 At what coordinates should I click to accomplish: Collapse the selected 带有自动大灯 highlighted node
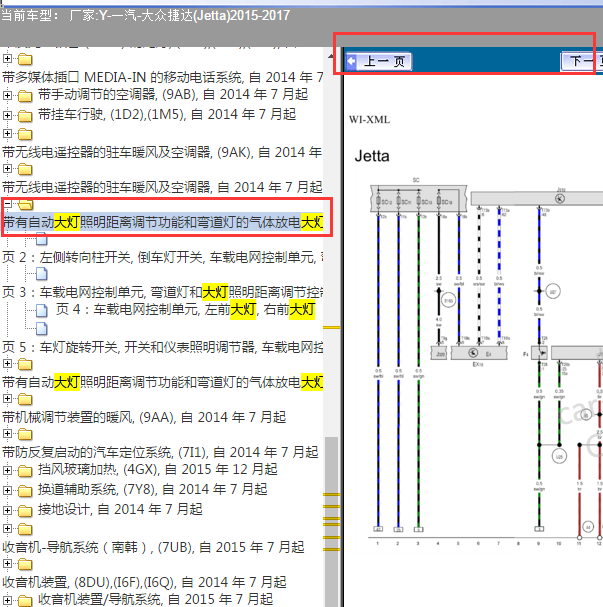pyautogui.click(x=7, y=203)
